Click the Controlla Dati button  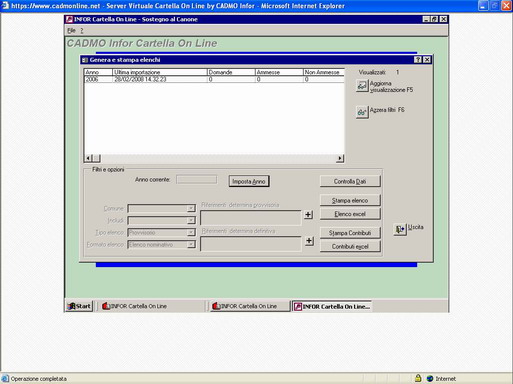click(x=350, y=181)
